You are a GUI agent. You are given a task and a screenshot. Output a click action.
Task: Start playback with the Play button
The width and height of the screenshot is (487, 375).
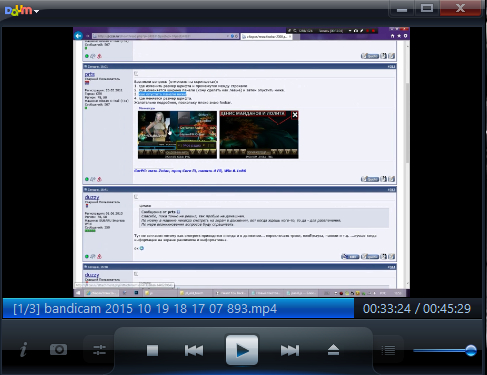click(x=242, y=350)
